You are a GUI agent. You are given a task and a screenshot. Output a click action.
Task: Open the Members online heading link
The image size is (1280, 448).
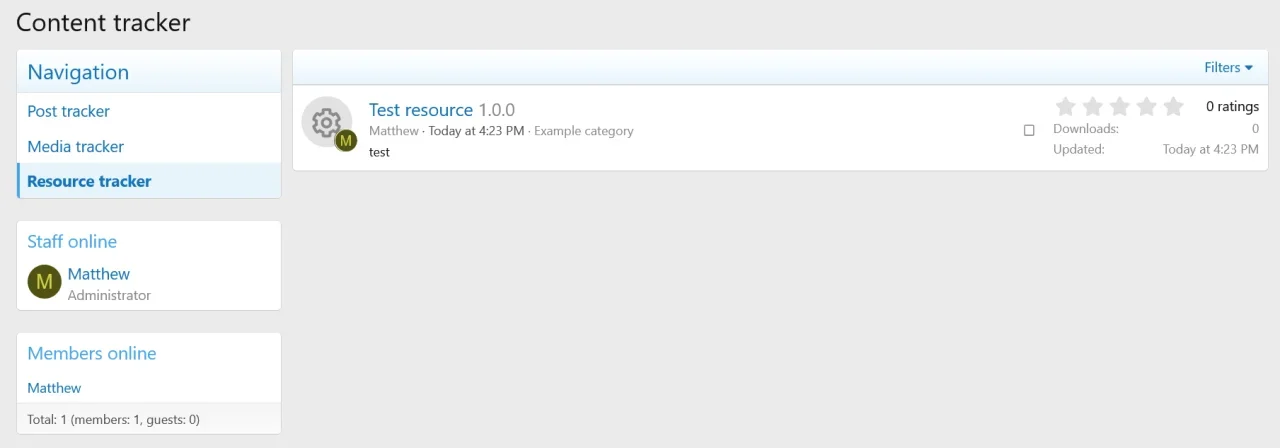pyautogui.click(x=92, y=353)
